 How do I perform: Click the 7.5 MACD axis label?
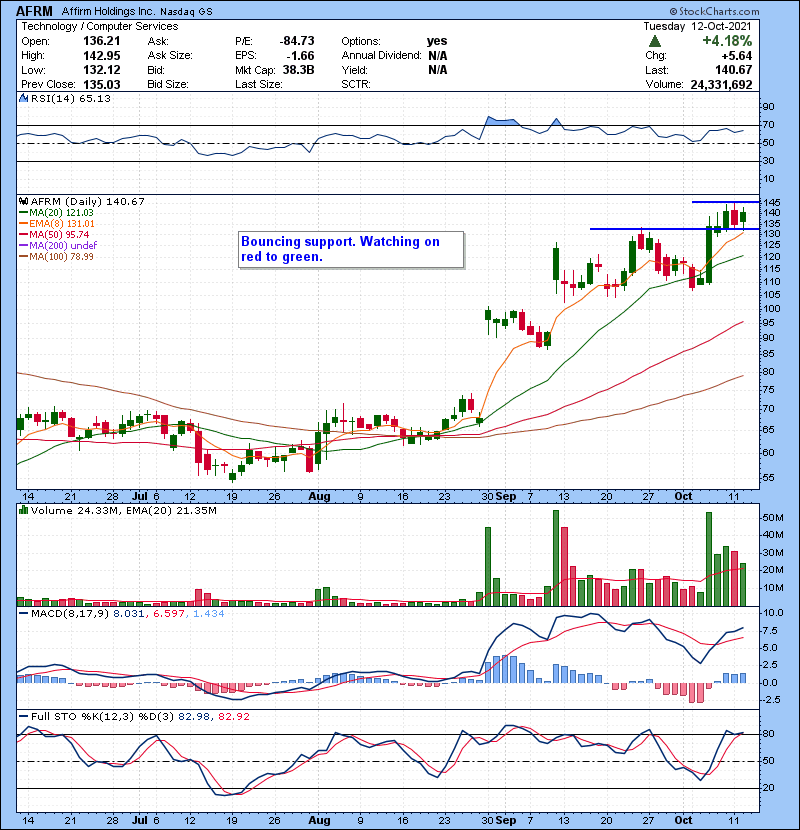[770, 630]
